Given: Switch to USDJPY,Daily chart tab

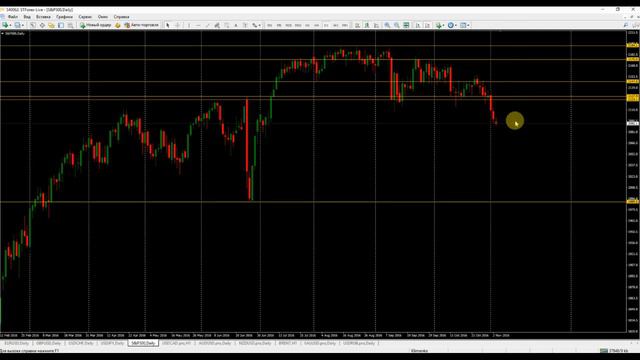Looking at the screenshot, I should pos(112,343).
